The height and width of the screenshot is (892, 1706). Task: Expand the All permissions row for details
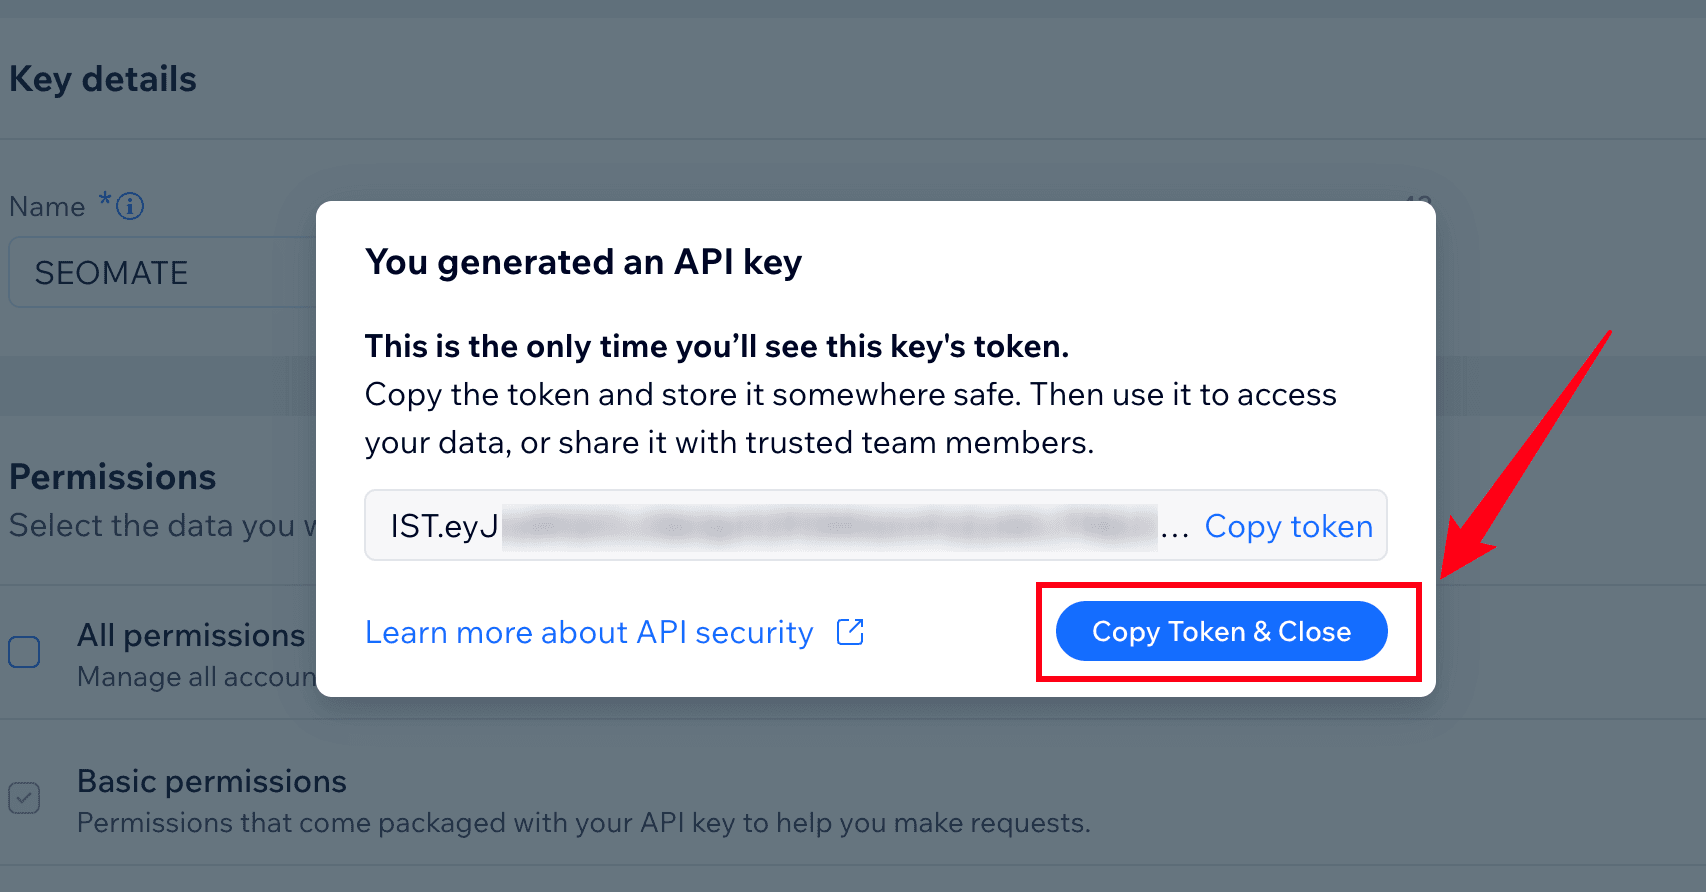point(191,634)
